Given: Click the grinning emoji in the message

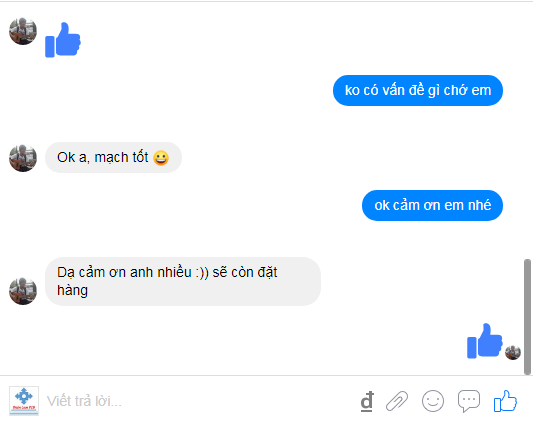Looking at the screenshot, I should [x=161, y=158].
